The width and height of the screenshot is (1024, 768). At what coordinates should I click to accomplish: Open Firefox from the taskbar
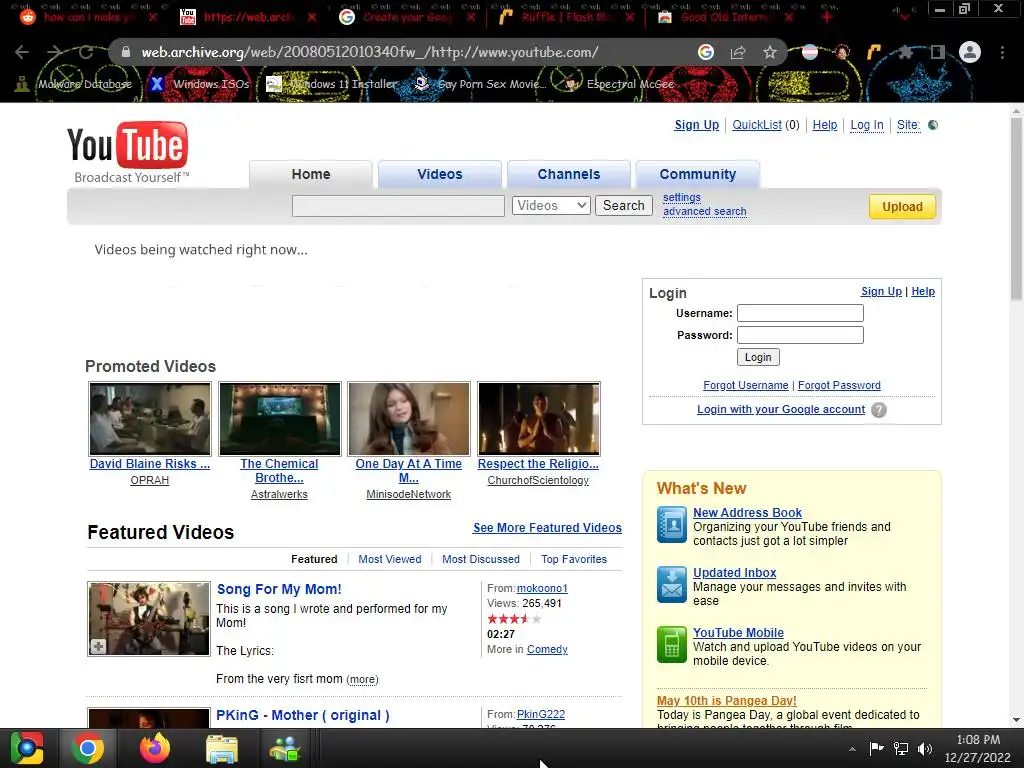(155, 748)
